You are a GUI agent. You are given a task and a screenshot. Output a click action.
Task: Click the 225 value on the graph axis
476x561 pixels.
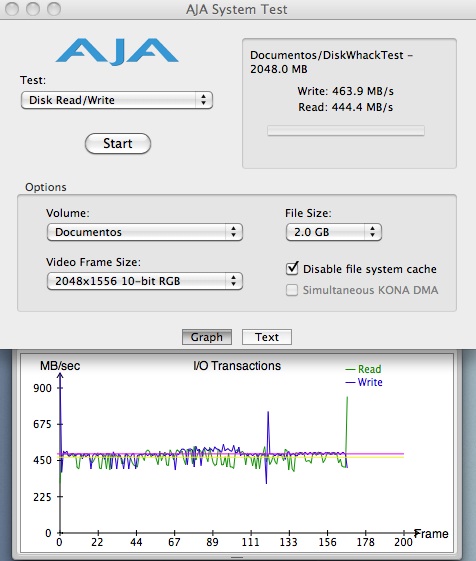point(43,497)
